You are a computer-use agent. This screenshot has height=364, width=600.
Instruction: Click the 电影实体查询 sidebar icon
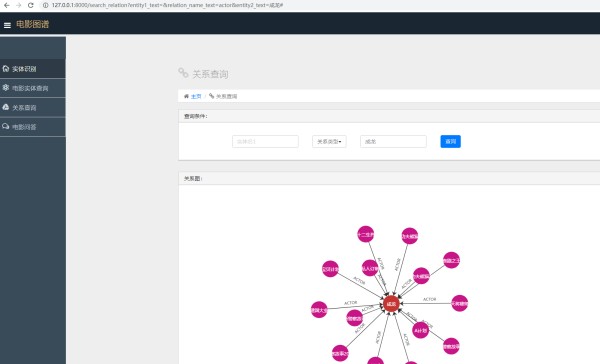tap(6, 88)
